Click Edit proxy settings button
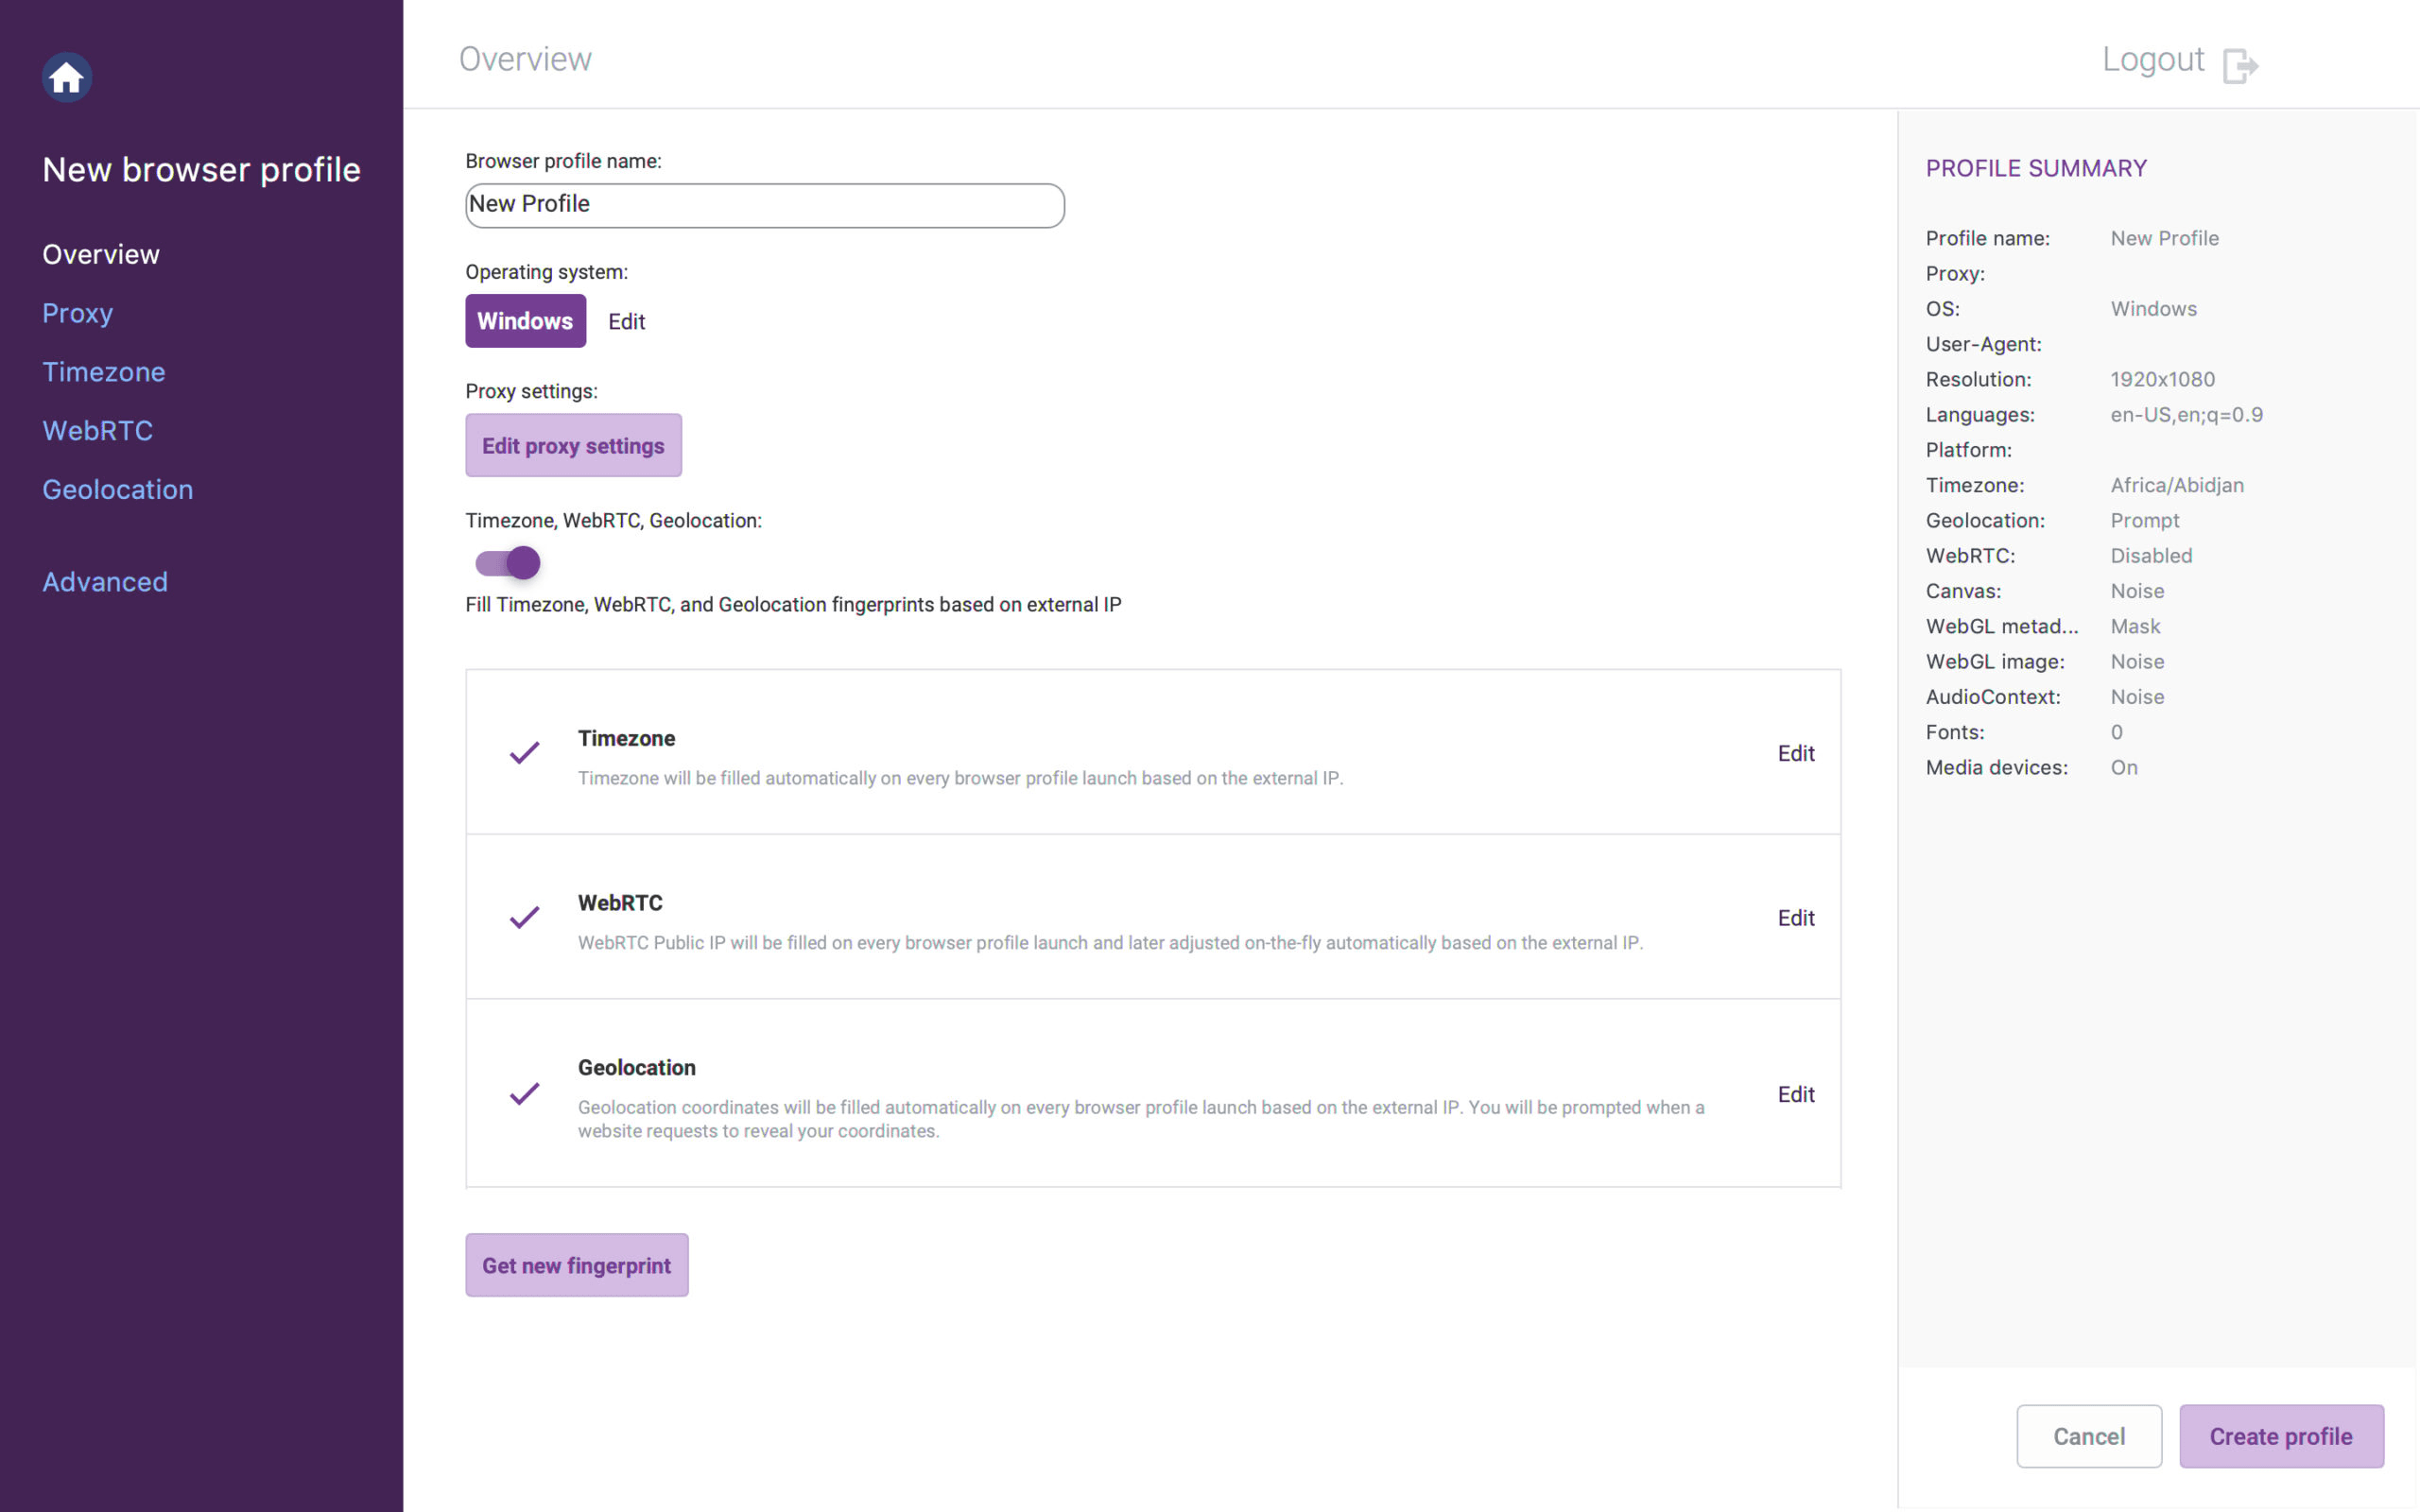This screenshot has height=1512, width=2420. coord(574,446)
